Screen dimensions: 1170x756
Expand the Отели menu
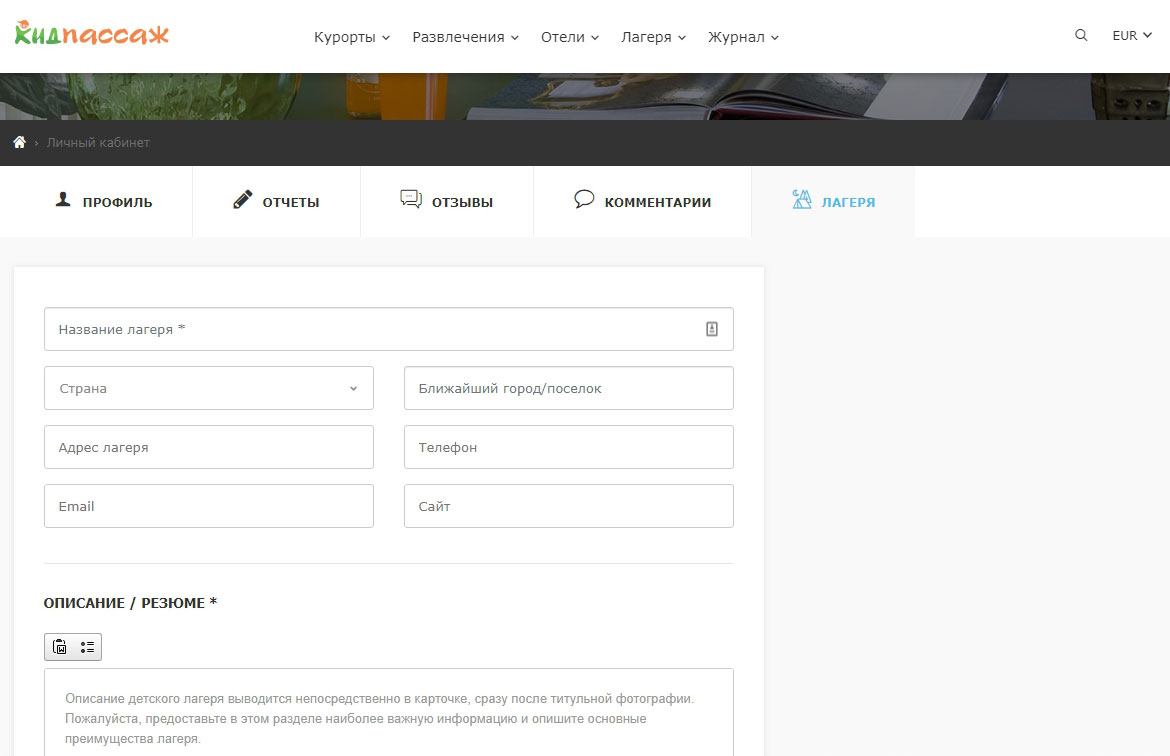[x=570, y=37]
